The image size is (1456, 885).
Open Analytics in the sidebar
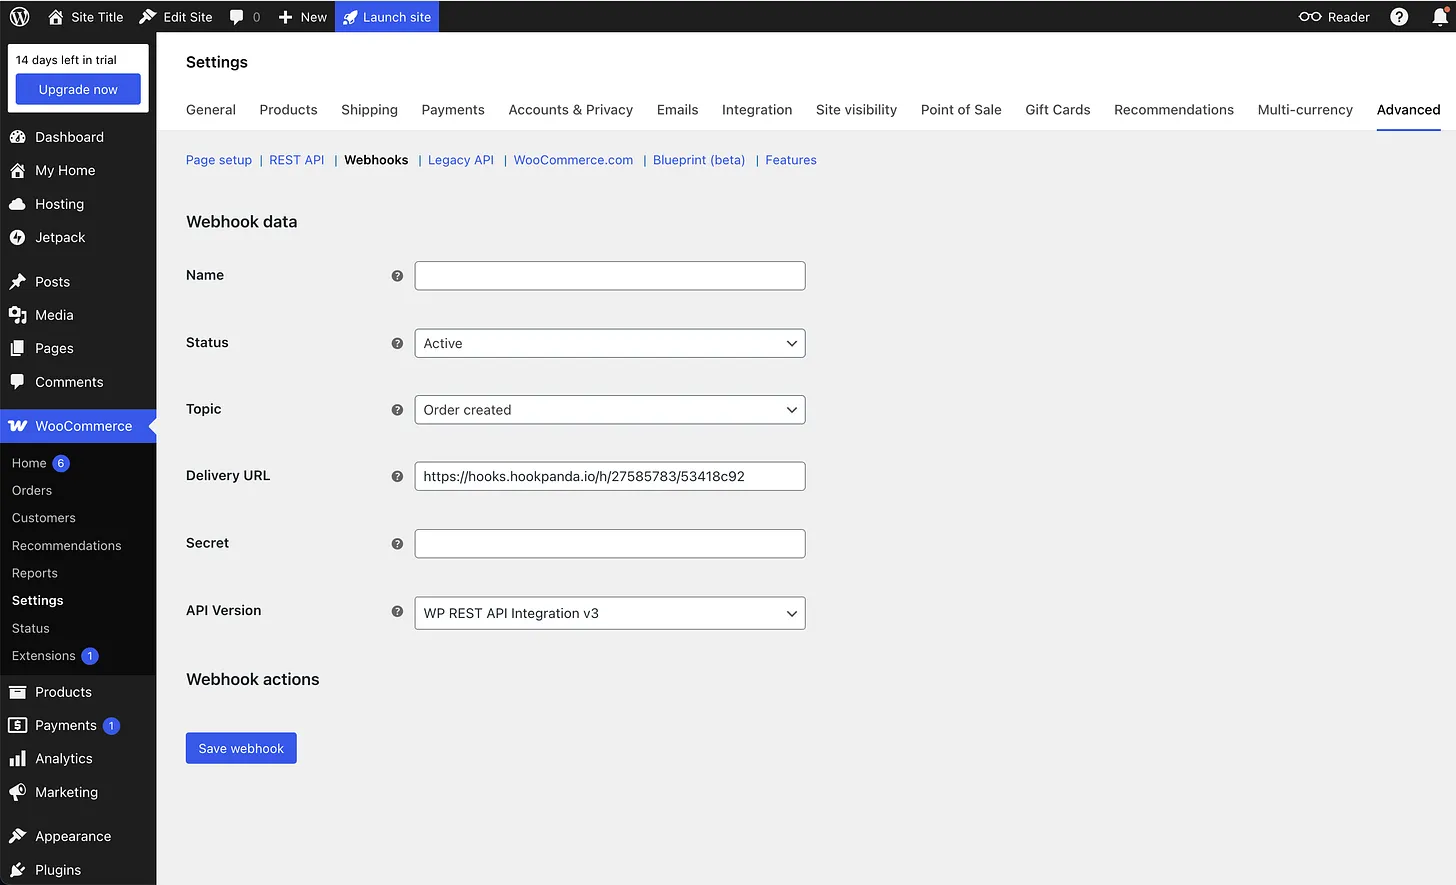[63, 759]
